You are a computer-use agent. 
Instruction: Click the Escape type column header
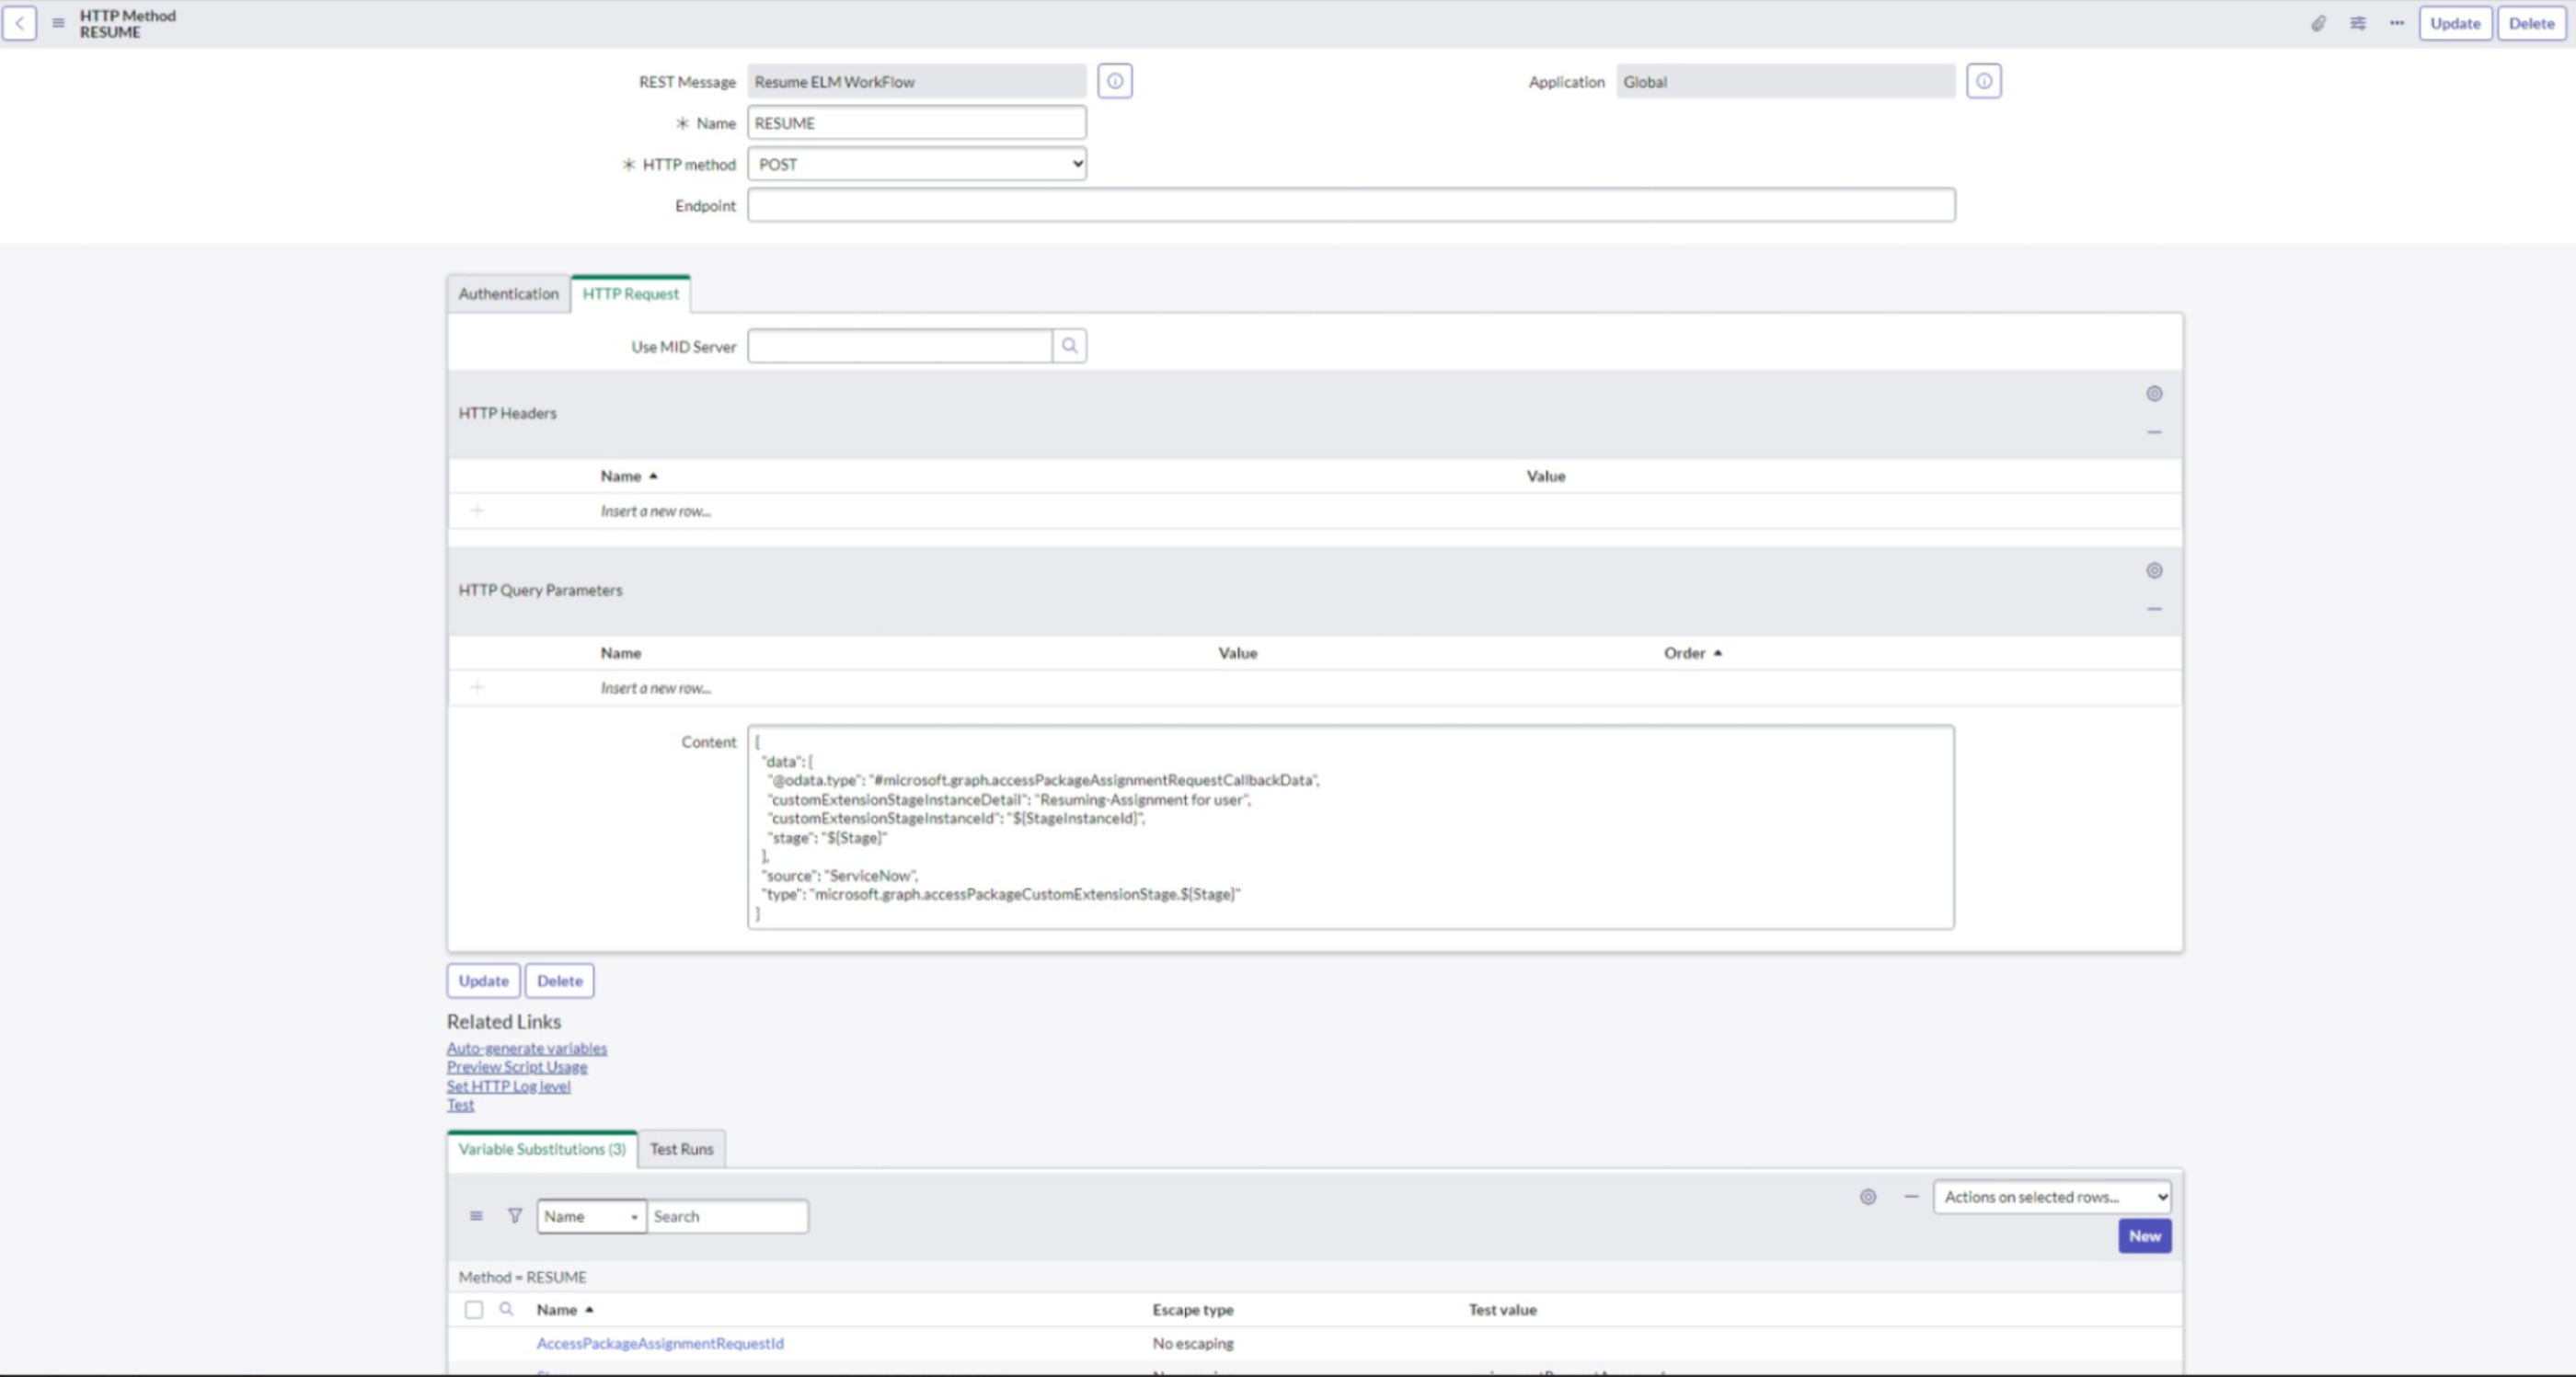tap(1193, 1310)
